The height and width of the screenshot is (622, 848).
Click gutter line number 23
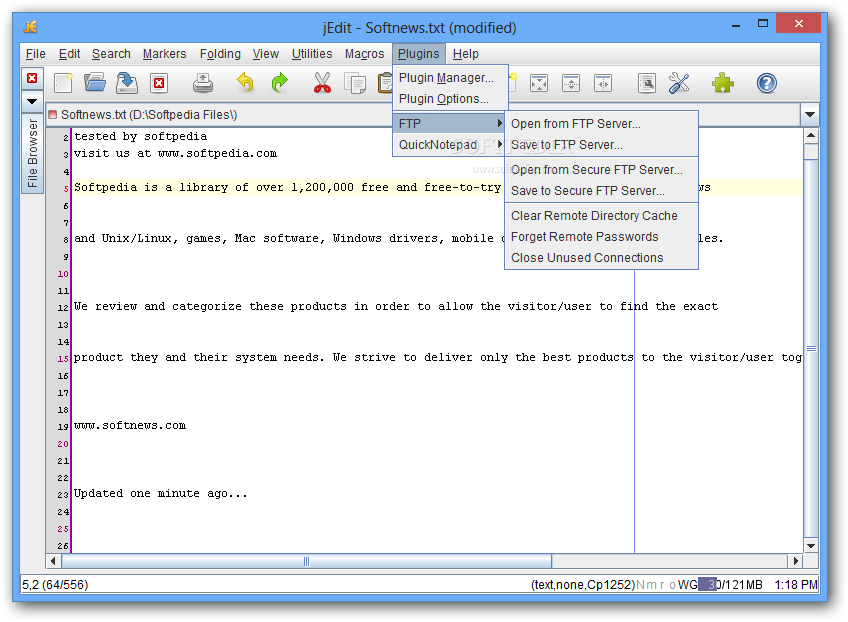[x=63, y=495]
